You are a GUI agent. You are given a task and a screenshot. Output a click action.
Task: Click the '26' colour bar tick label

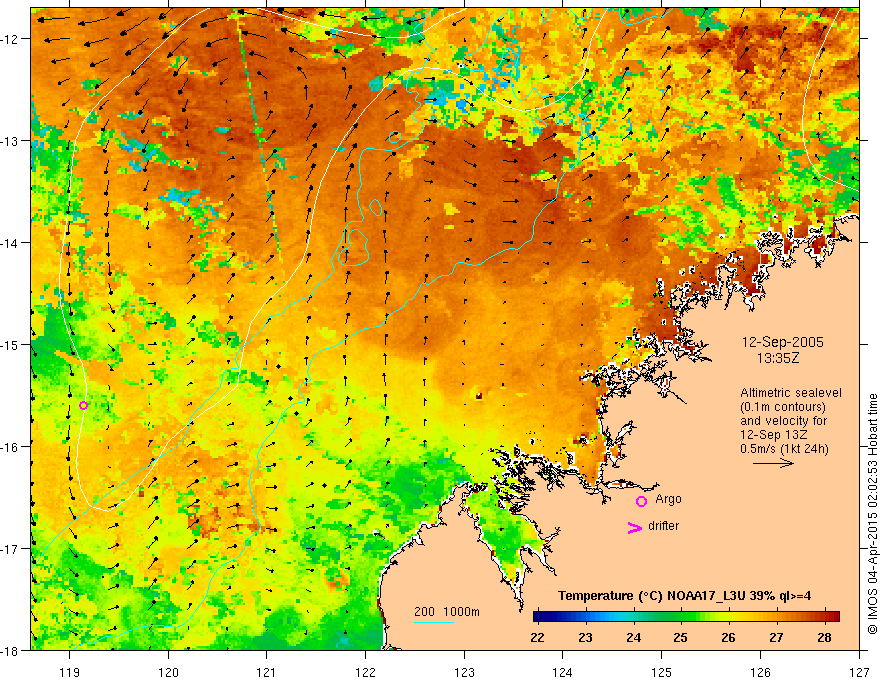click(728, 637)
